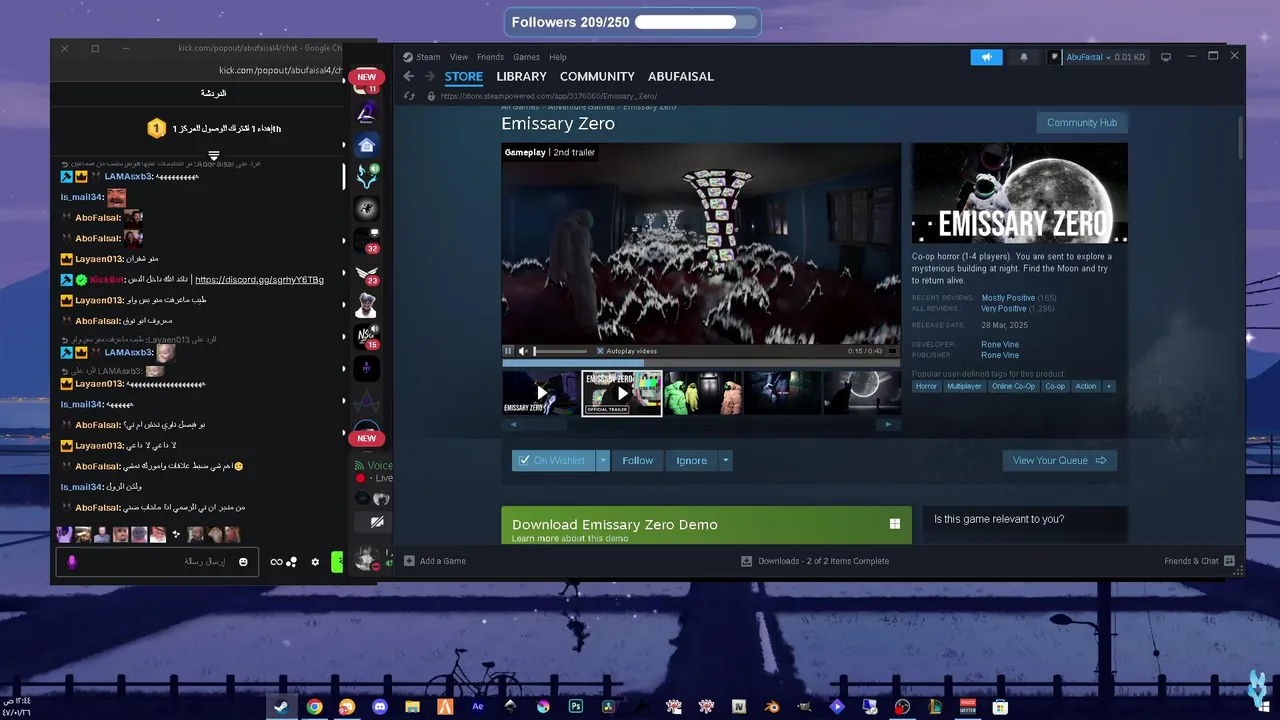Open the emoji picker in Kick chat

pos(243,562)
